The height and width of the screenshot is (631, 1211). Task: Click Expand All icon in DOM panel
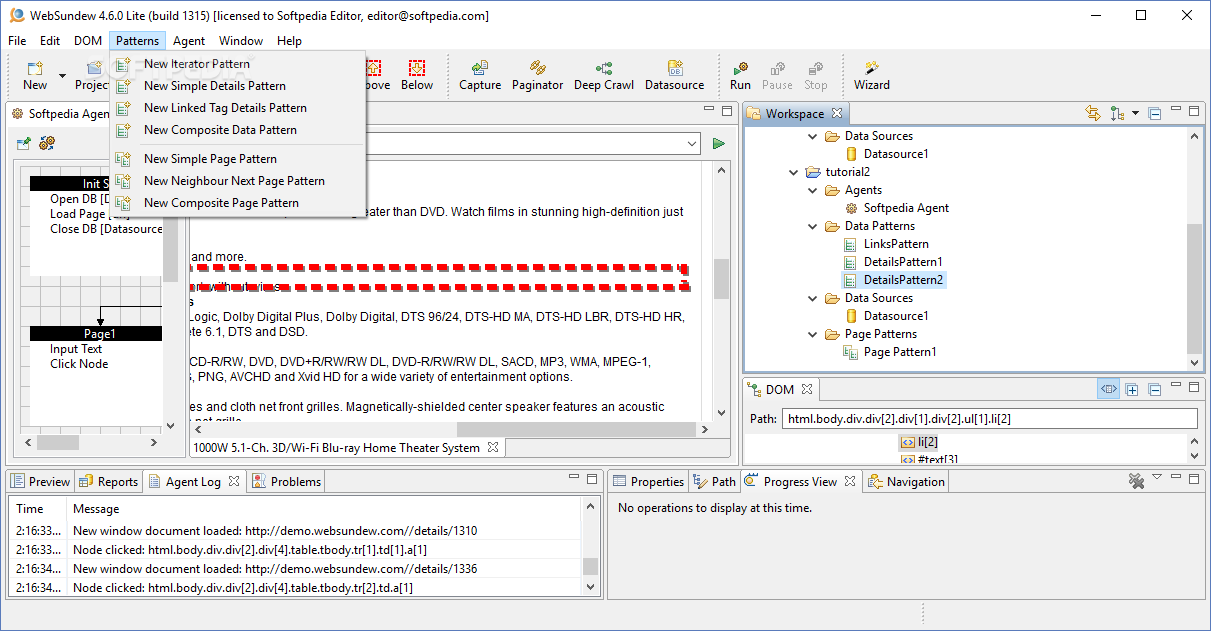click(x=1132, y=389)
